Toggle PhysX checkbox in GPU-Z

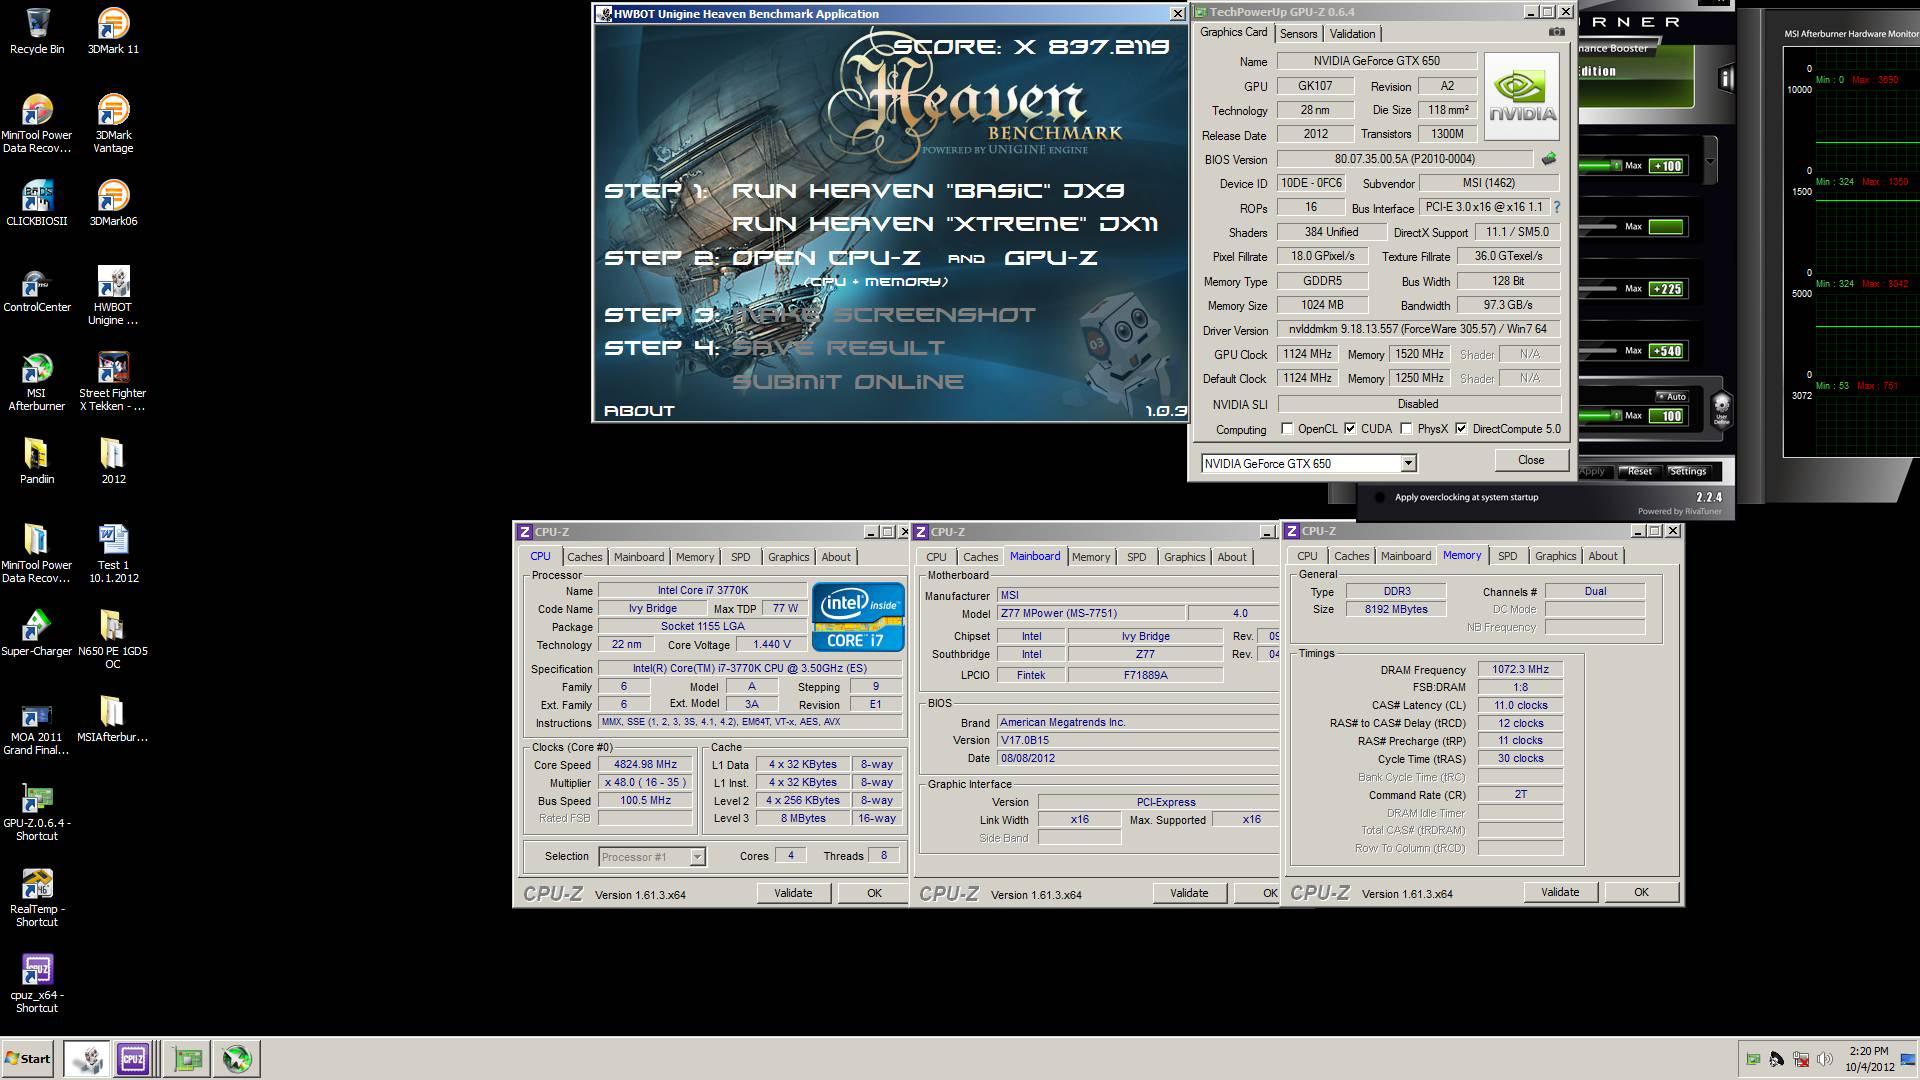(x=1406, y=429)
